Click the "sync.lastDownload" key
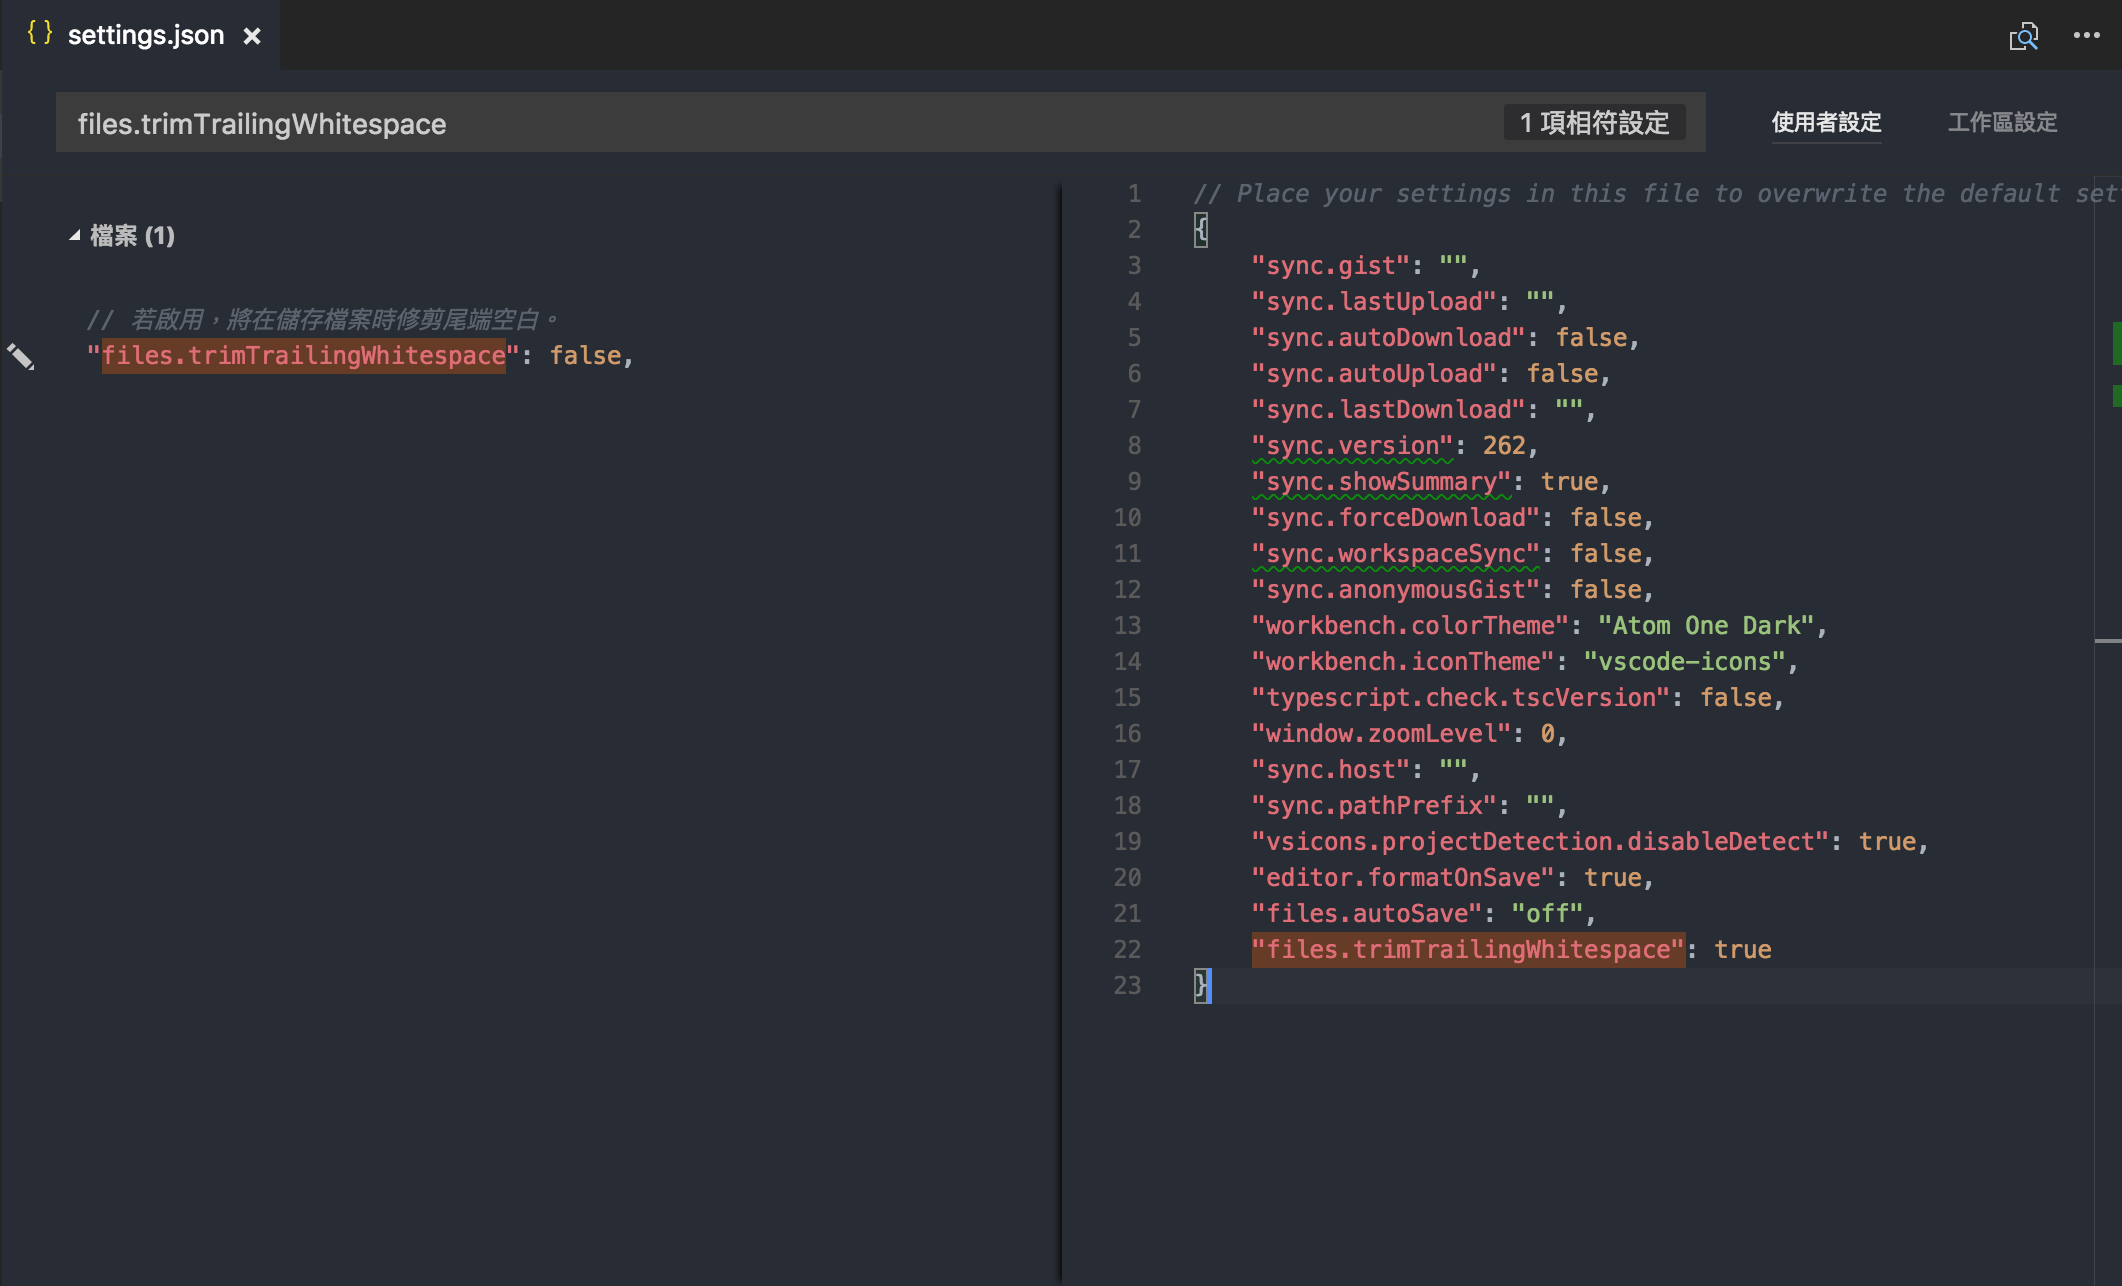The height and width of the screenshot is (1286, 2122). click(1388, 409)
